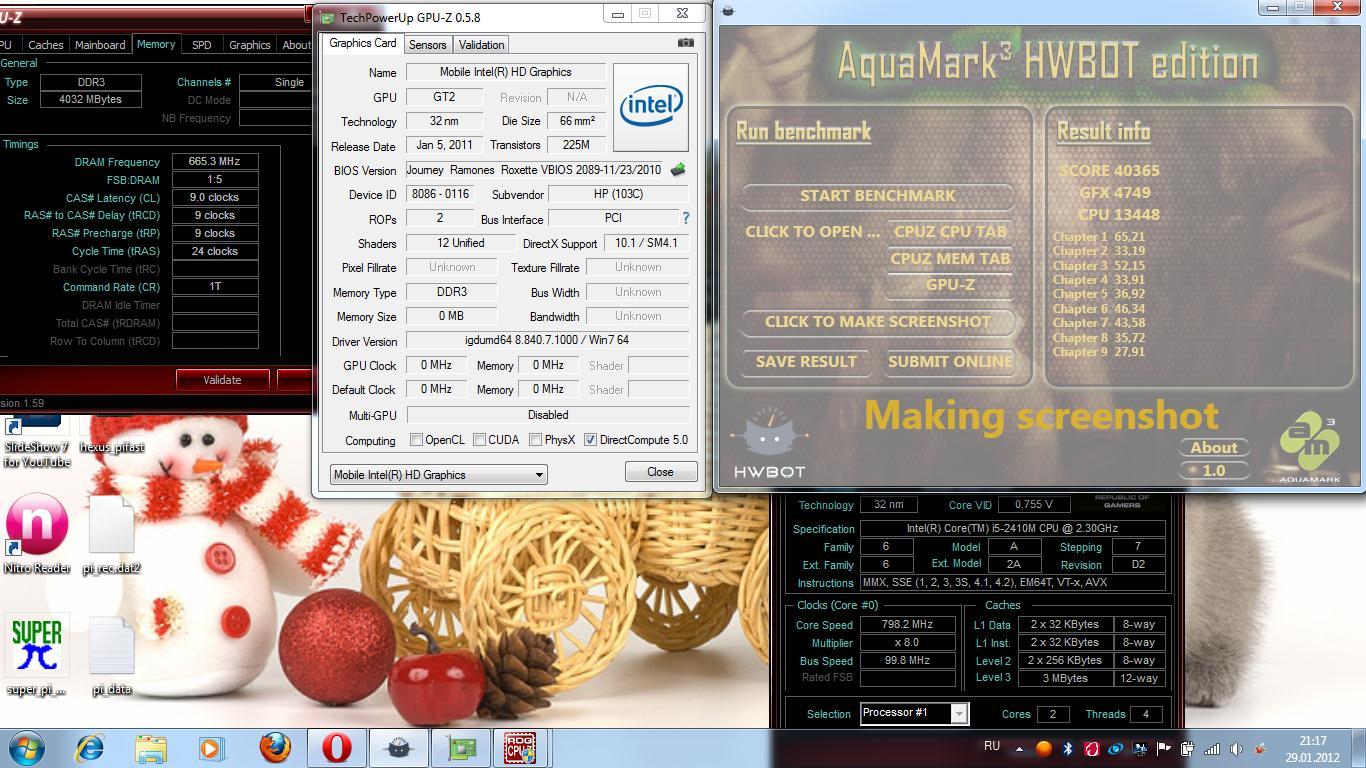Switch to GPU-Z Graphics Card tab

(x=362, y=43)
